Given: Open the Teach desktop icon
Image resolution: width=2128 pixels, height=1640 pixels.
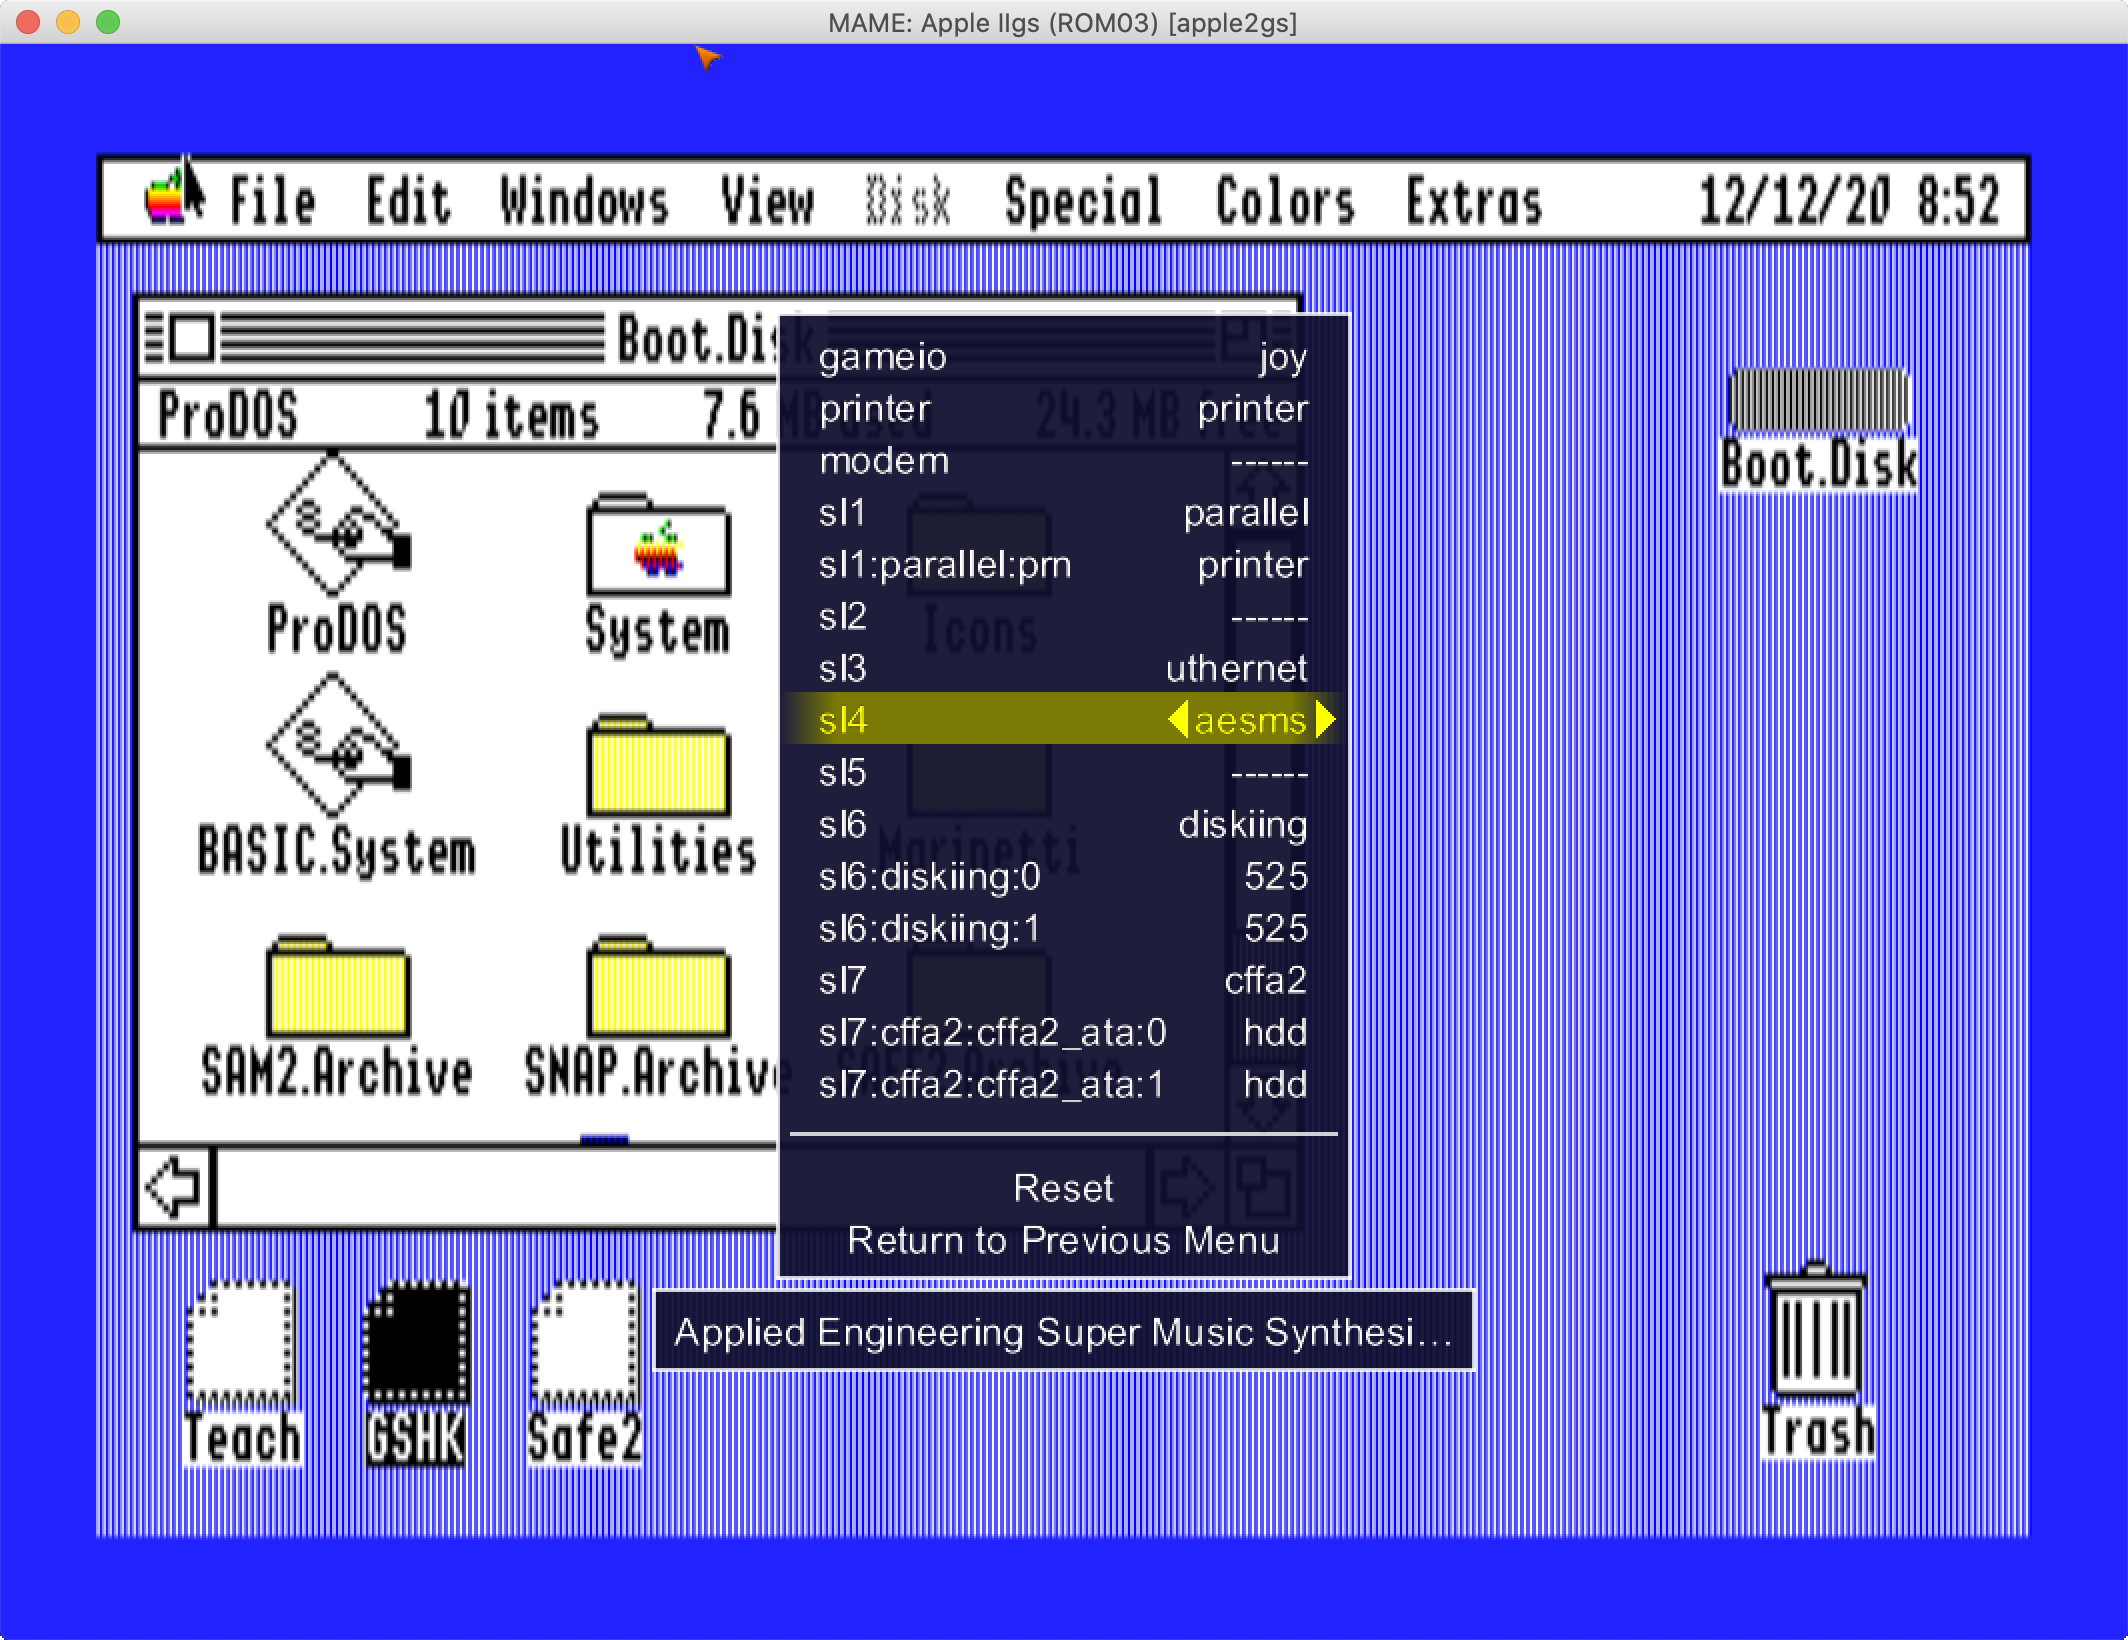Looking at the screenshot, I should pyautogui.click(x=241, y=1343).
